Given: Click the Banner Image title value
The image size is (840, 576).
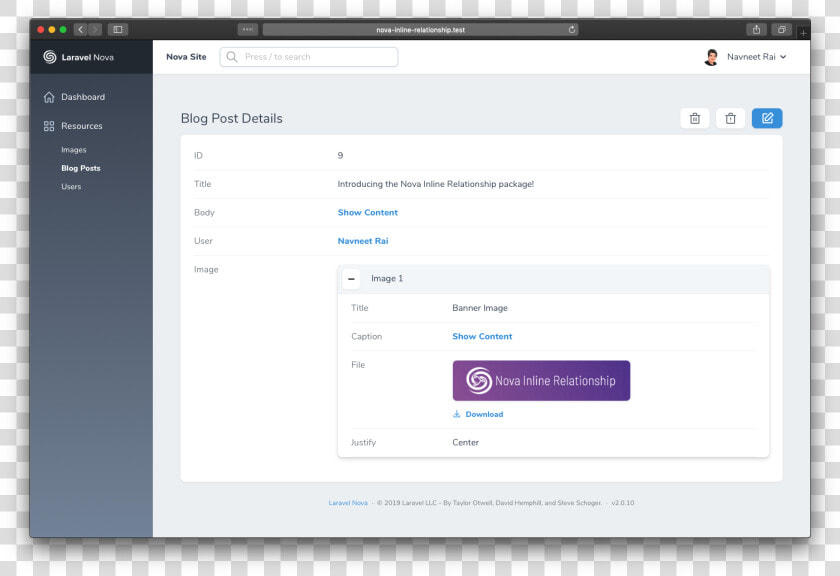Looking at the screenshot, I should pos(479,308).
